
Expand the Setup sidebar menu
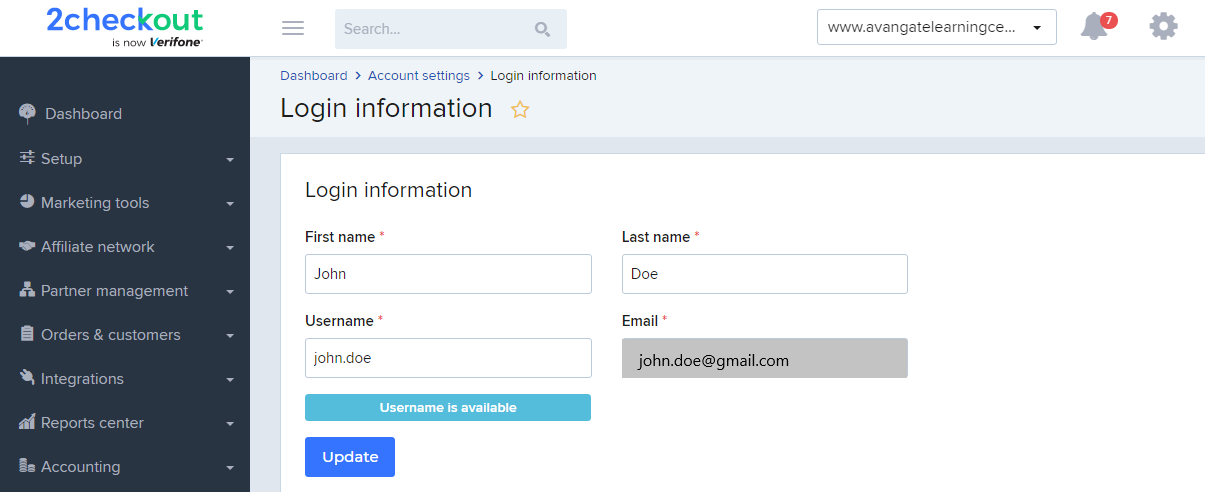[125, 158]
